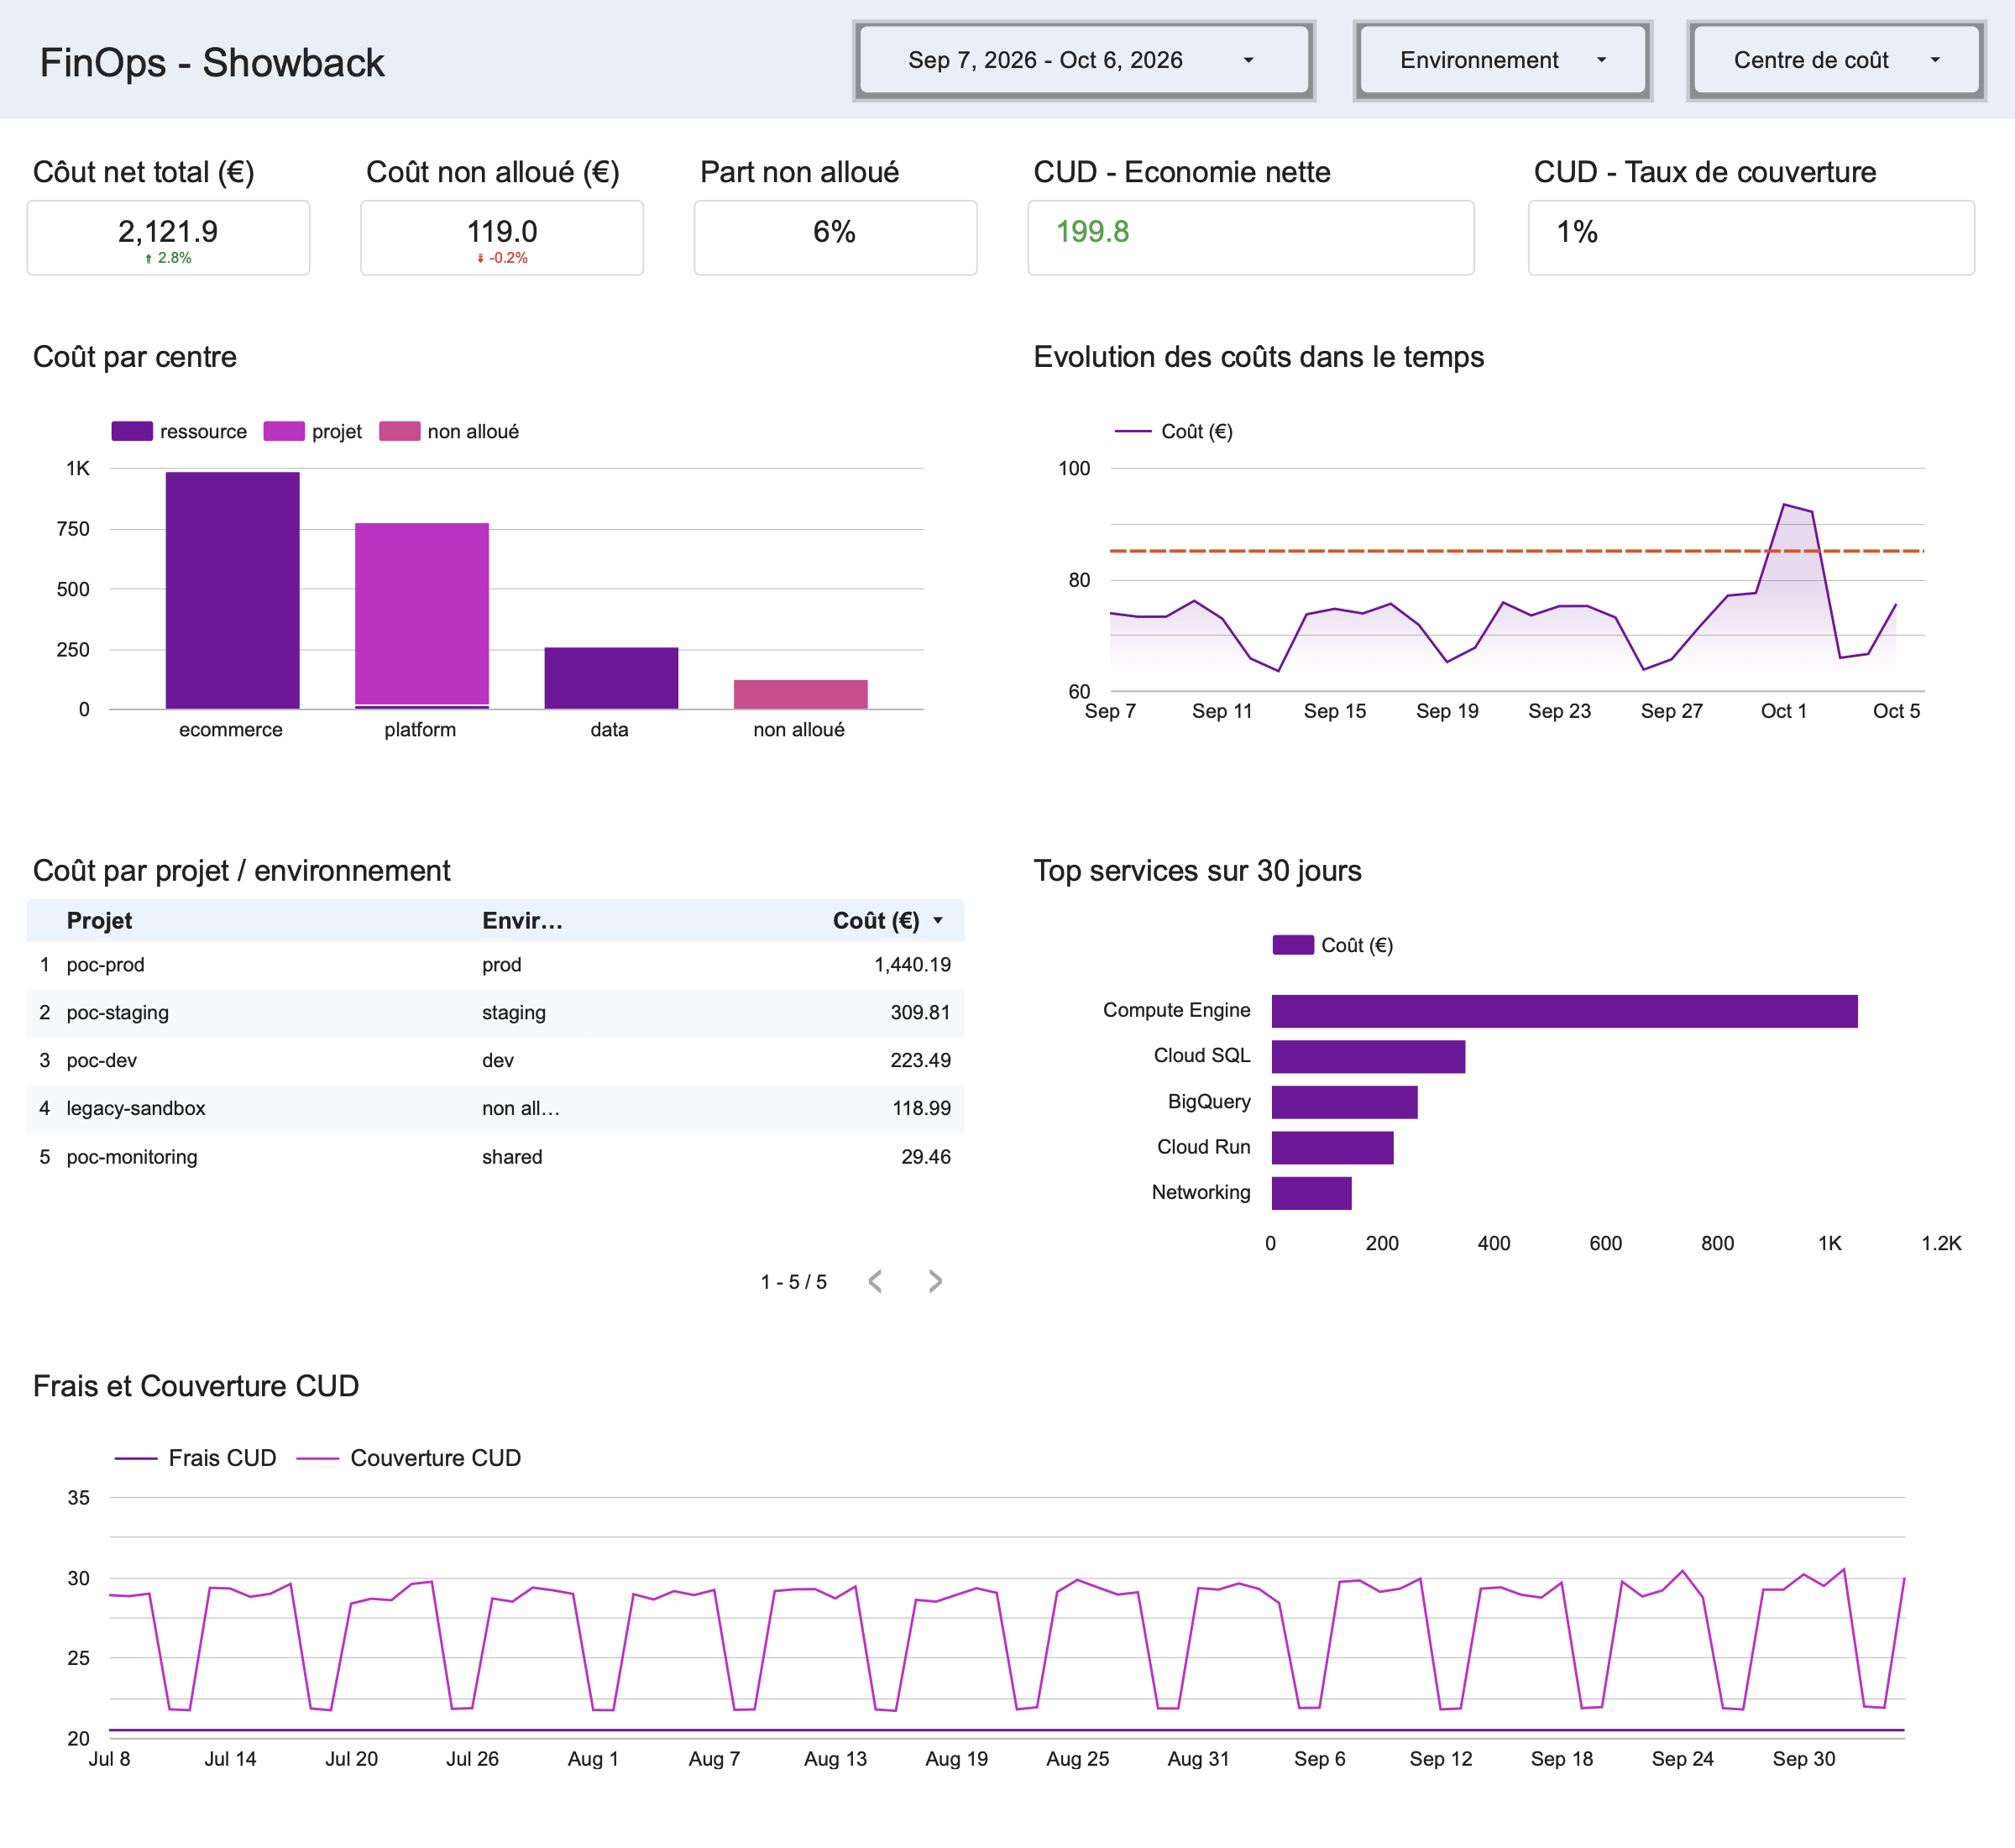
Task: Click the BigQuery bar
Action: [x=1344, y=1102]
